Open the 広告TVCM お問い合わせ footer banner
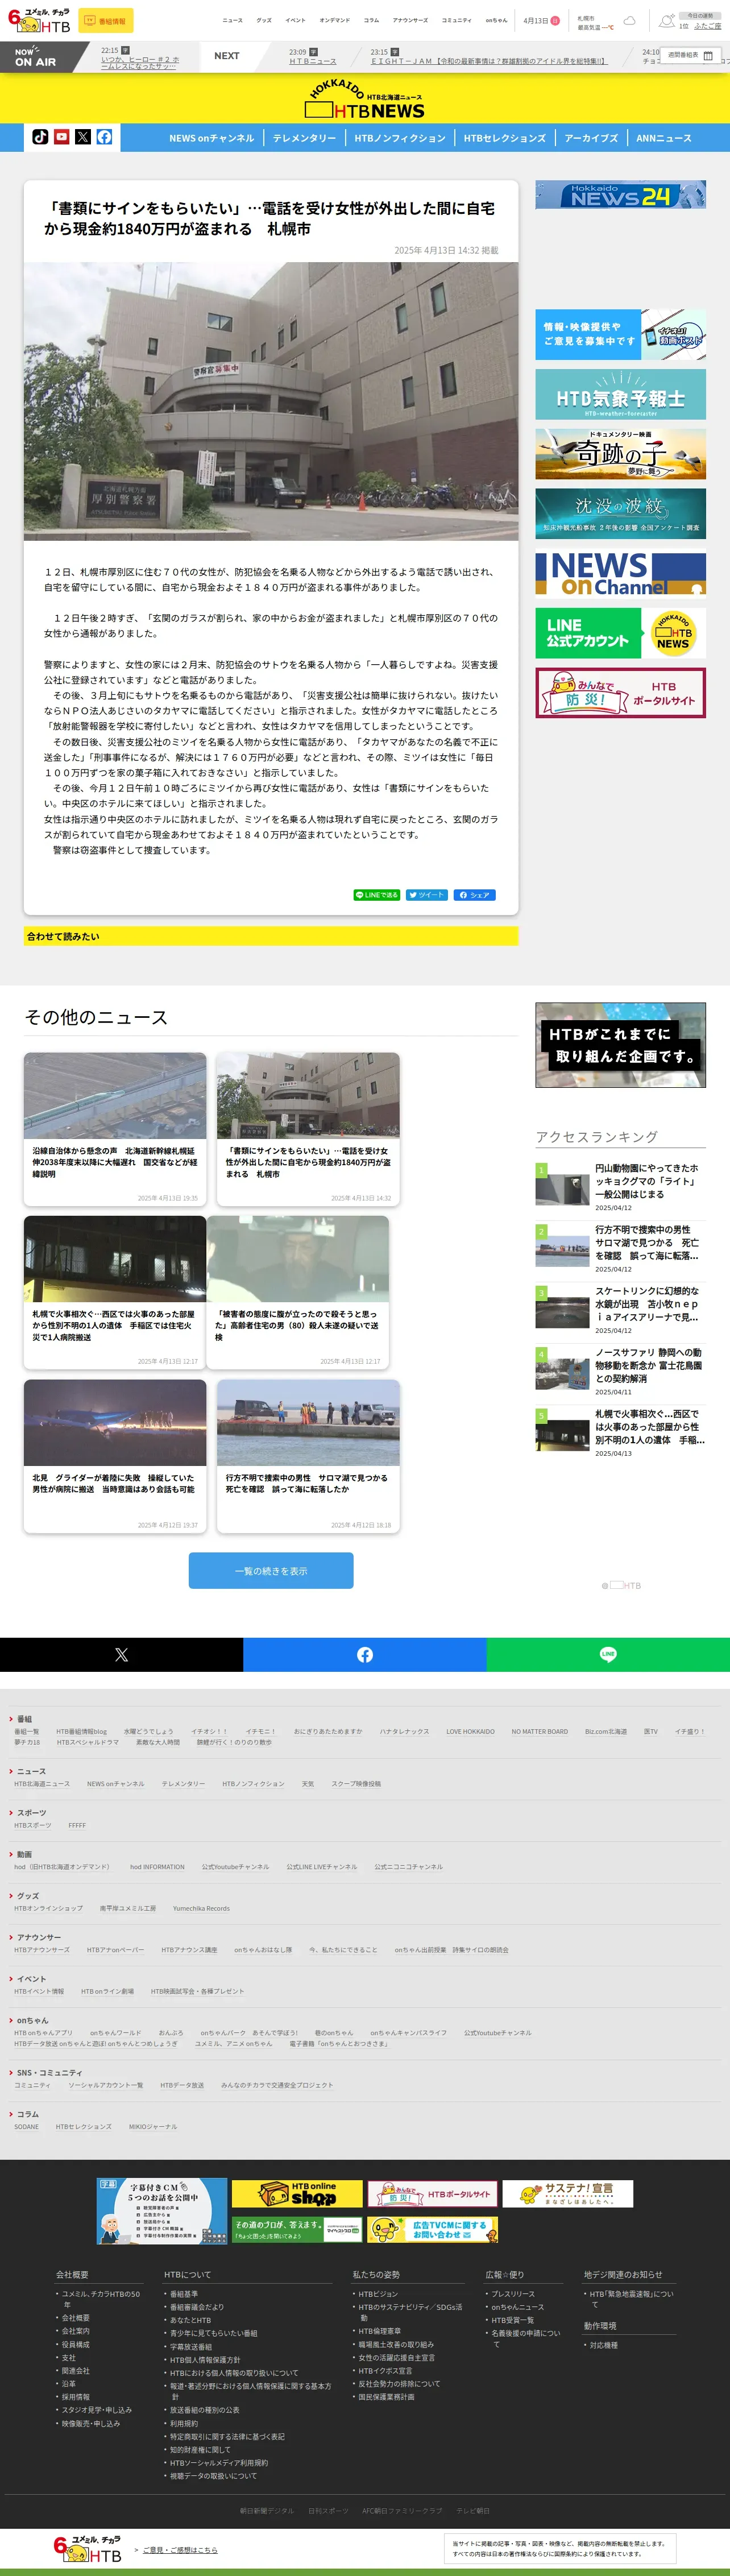Image resolution: width=730 pixels, height=2576 pixels. click(x=432, y=2230)
